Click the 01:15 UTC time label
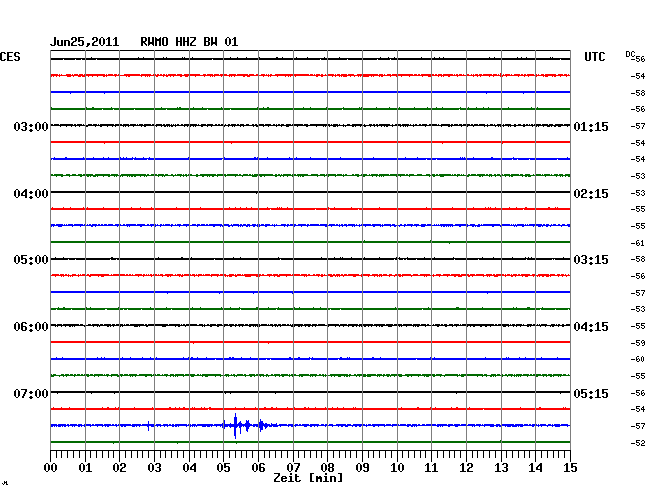The height and width of the screenshot is (494, 650). click(x=591, y=126)
